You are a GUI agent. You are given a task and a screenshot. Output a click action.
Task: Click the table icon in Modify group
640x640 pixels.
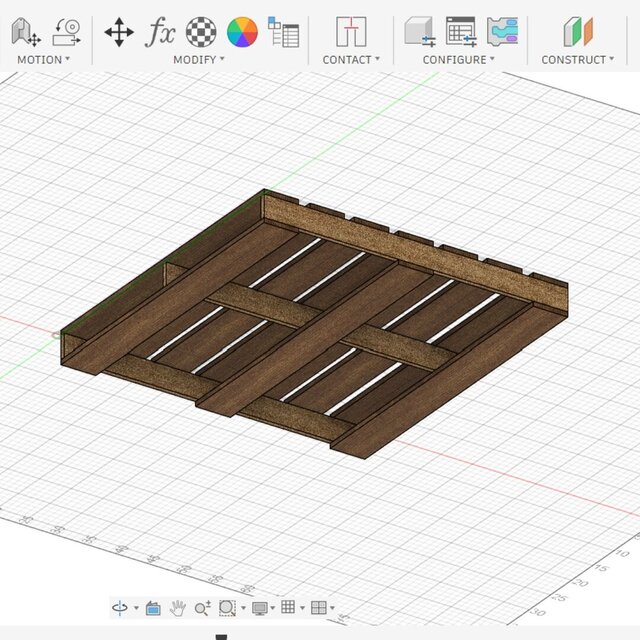tap(283, 32)
